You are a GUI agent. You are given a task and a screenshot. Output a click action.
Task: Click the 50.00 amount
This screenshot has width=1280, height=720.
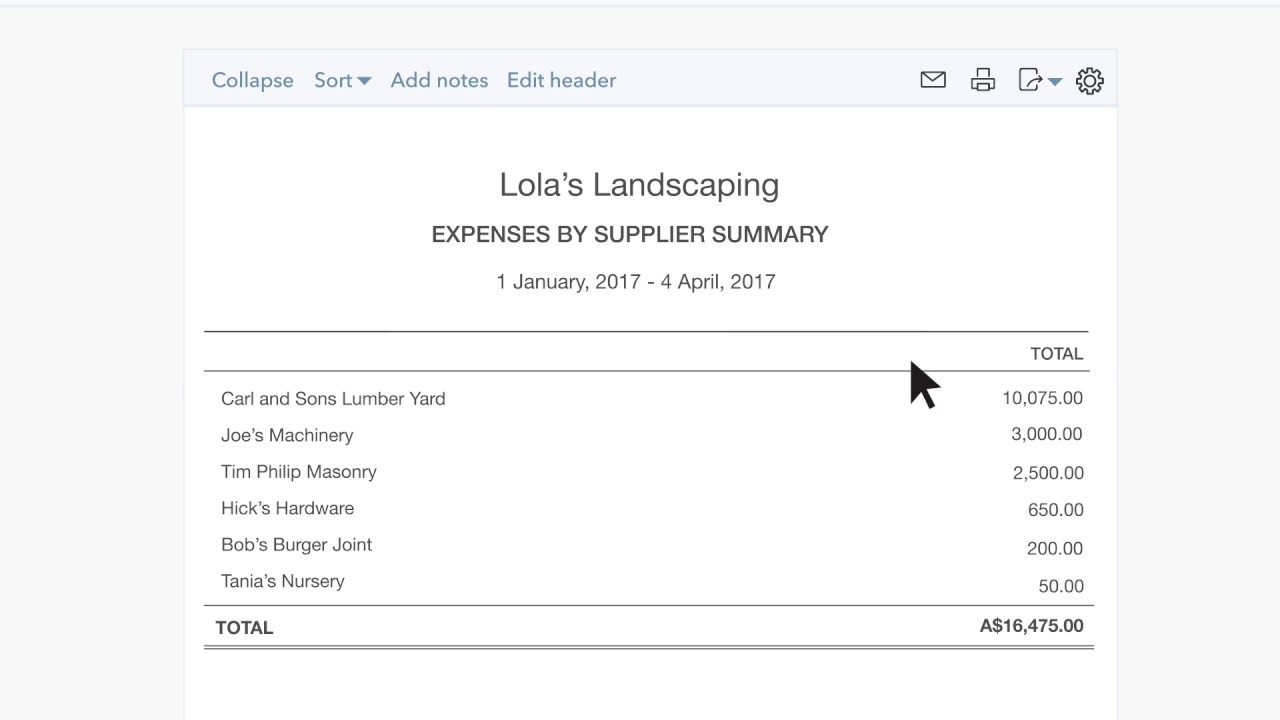point(1061,586)
